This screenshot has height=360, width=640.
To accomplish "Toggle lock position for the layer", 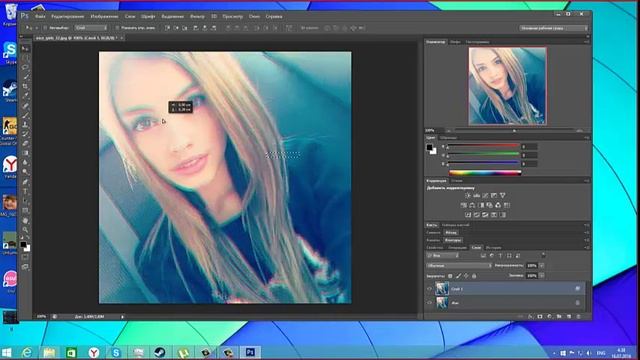I will tap(466, 276).
